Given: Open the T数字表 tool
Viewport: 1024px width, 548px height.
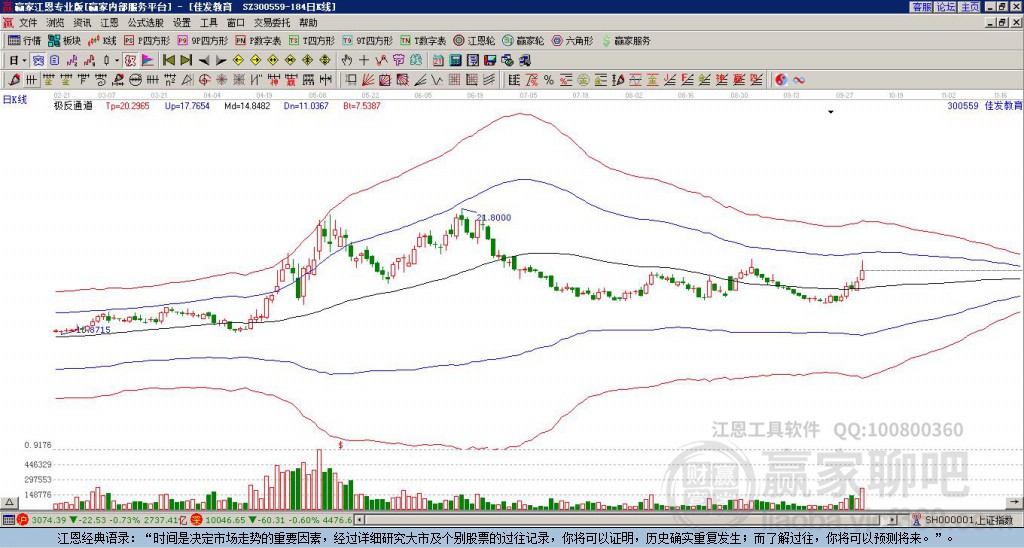Looking at the screenshot, I should pos(423,40).
